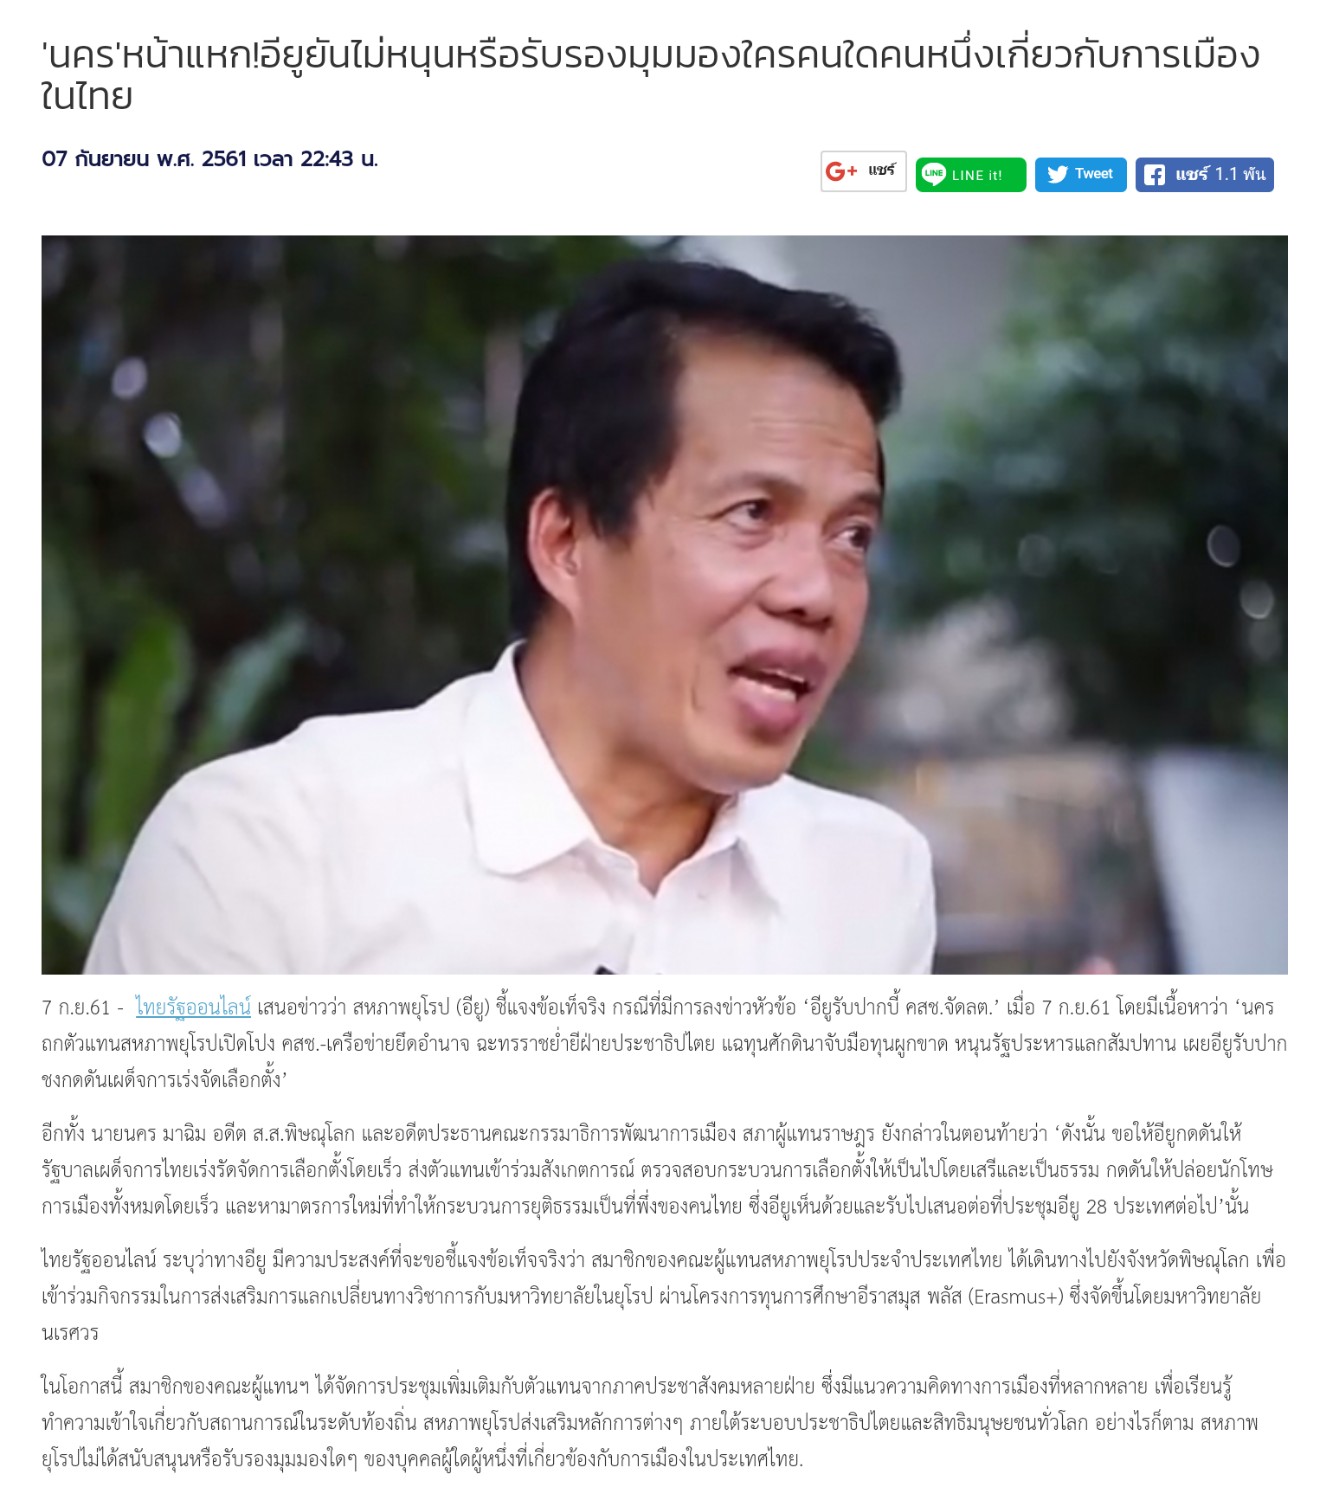Click Facebook share count '1.1 พัน'
Screen dimensions: 1329x1500
click(x=1240, y=174)
